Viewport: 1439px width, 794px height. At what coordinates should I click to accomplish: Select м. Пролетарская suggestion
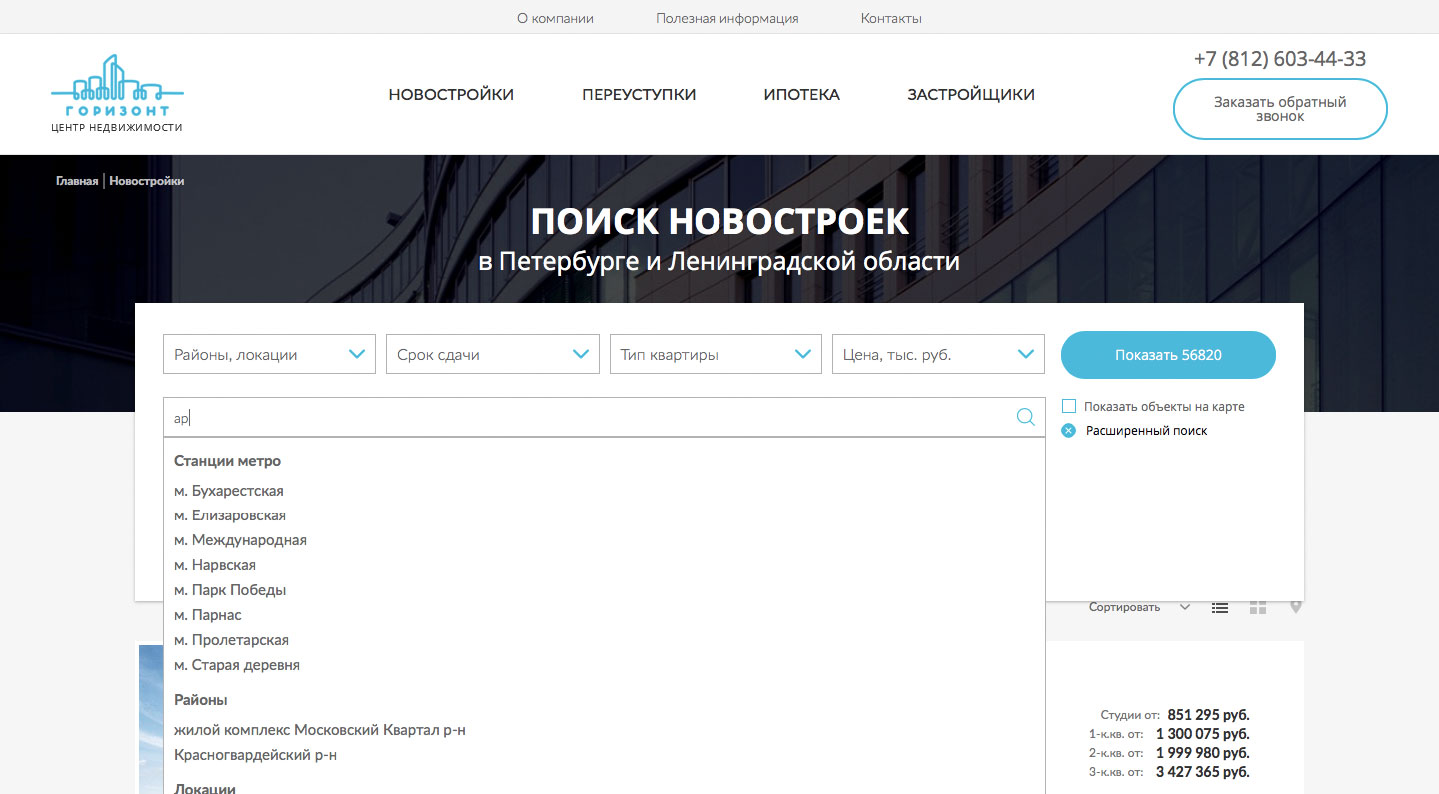[x=231, y=640]
